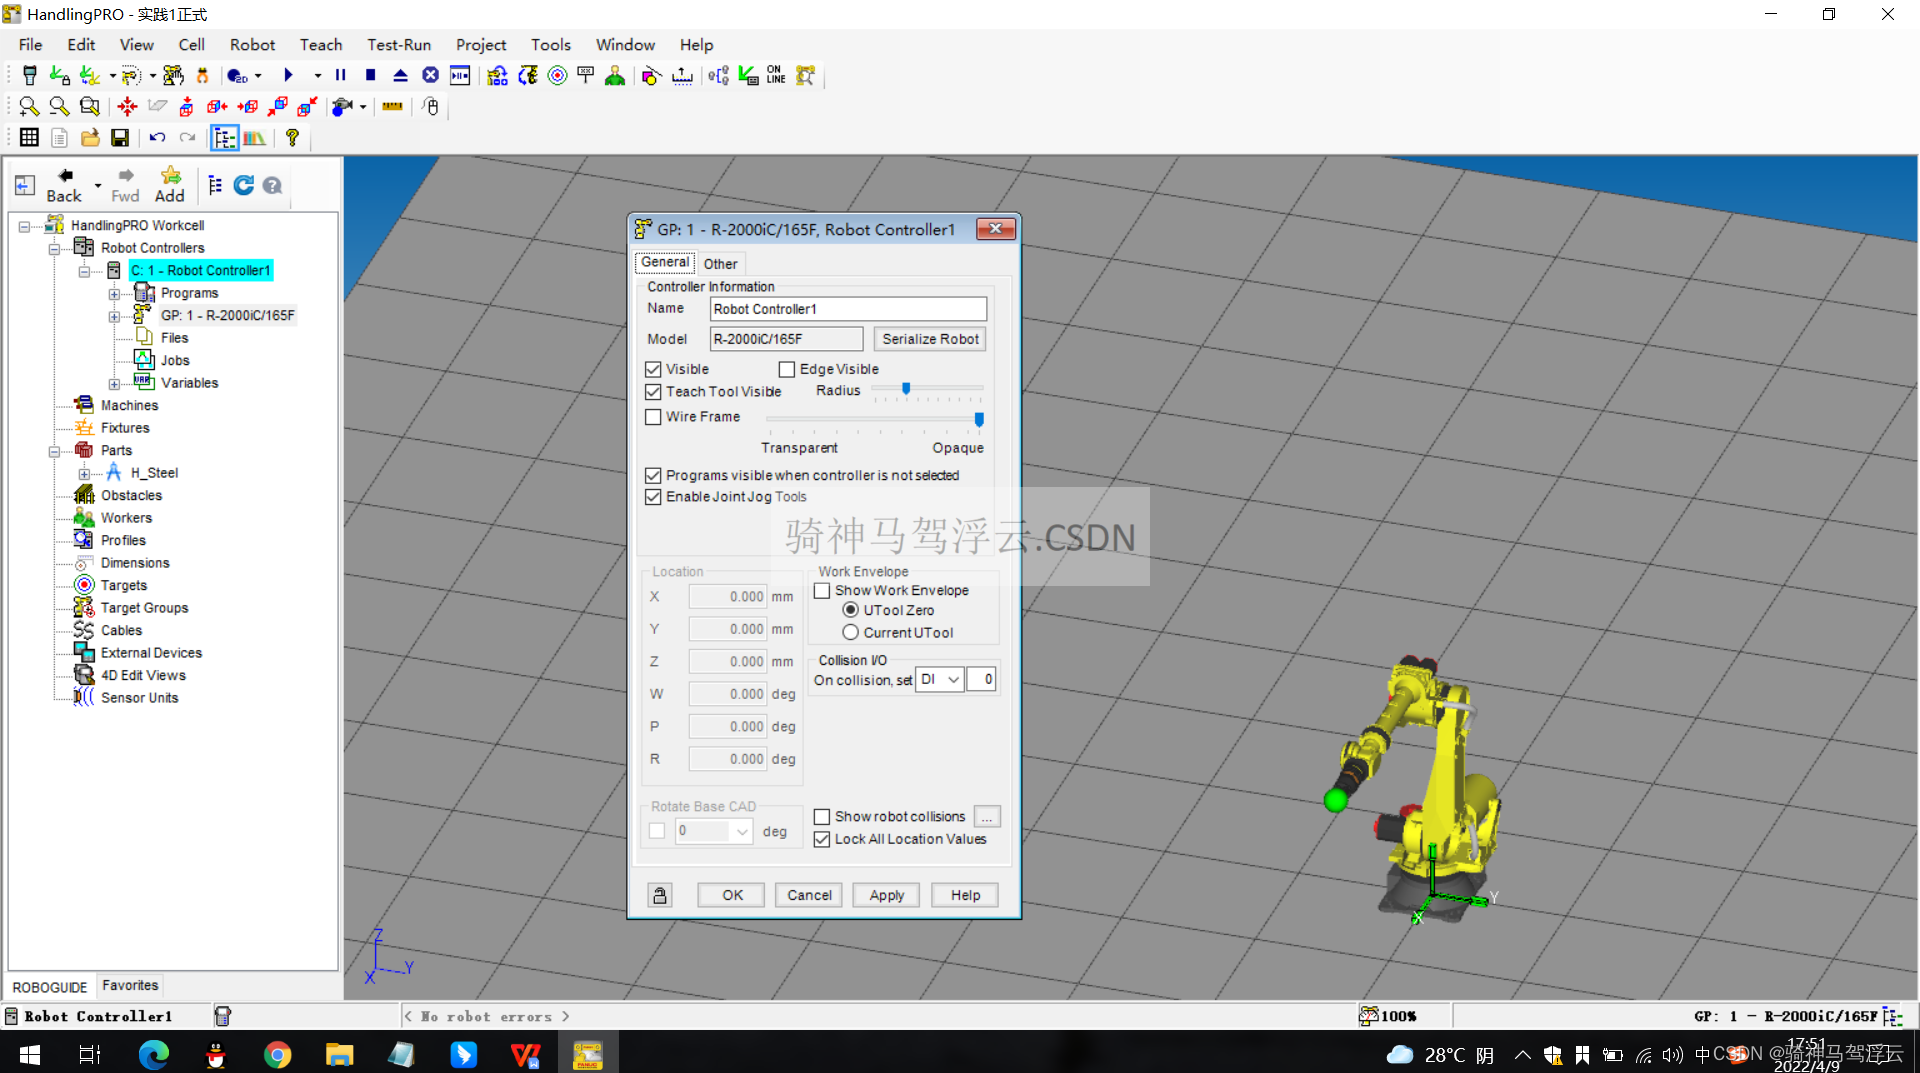Click the mouse commands icon

tap(431, 107)
